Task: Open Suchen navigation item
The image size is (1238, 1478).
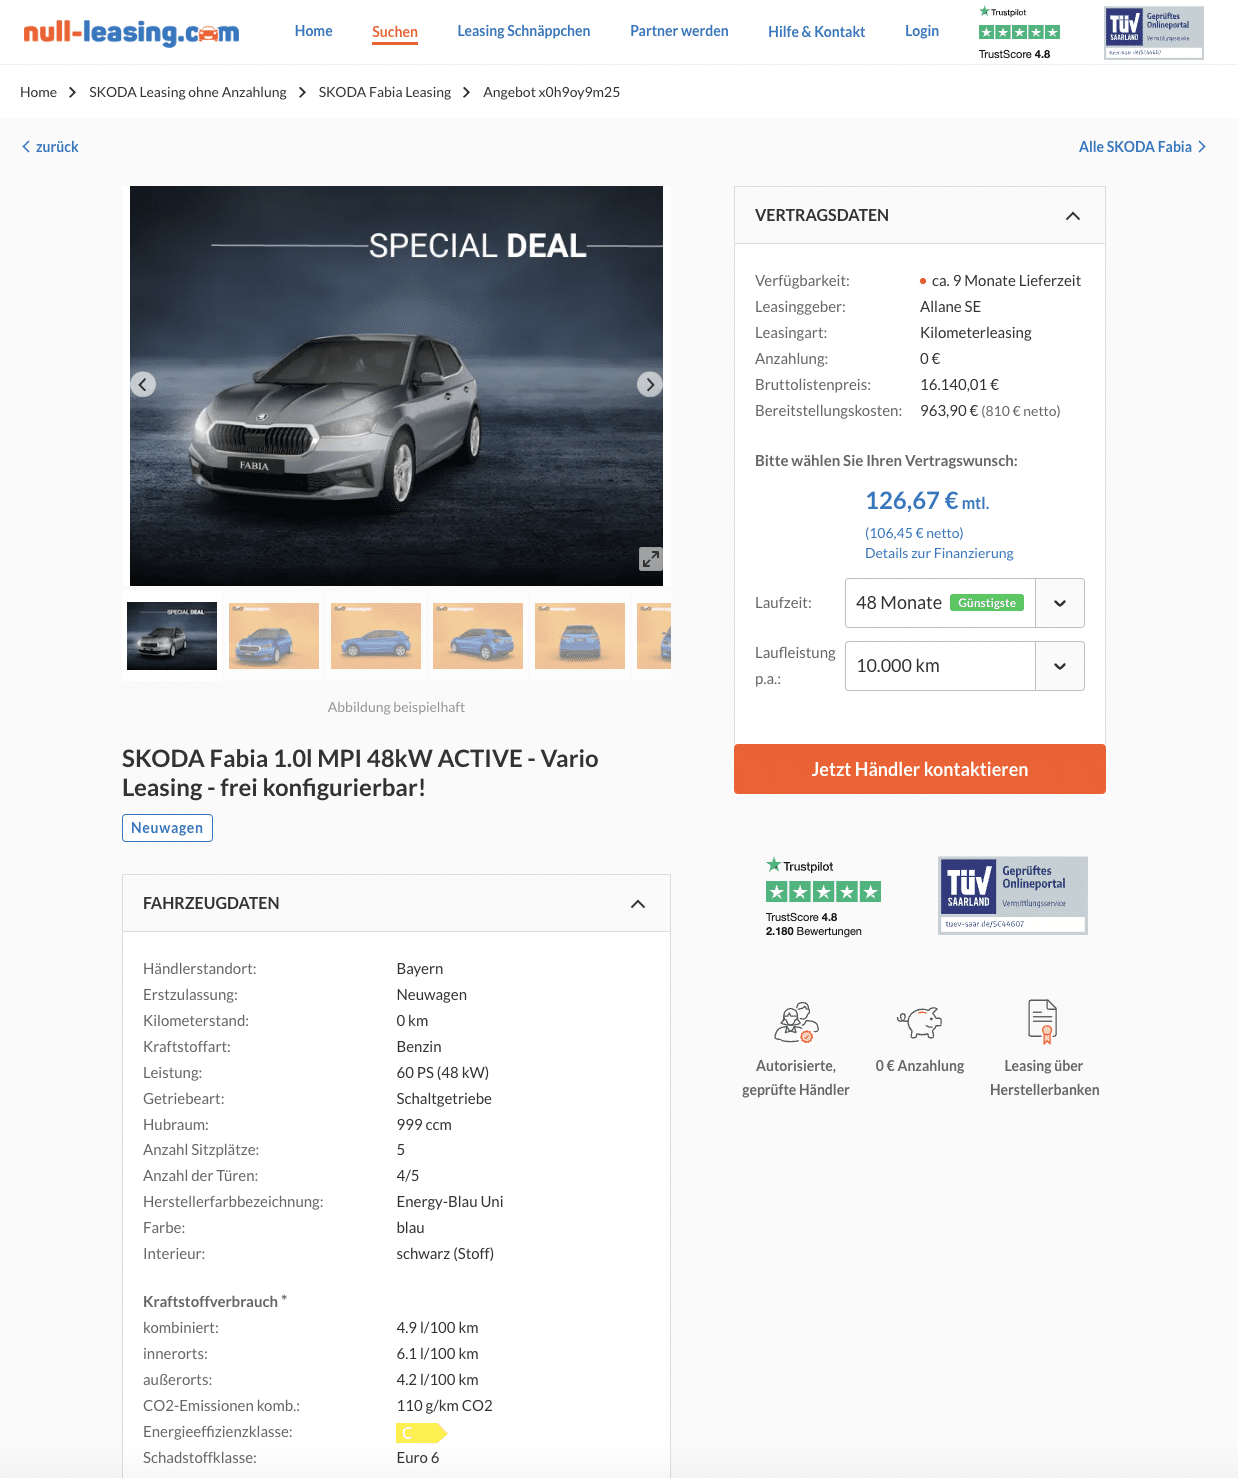Action: tap(395, 32)
